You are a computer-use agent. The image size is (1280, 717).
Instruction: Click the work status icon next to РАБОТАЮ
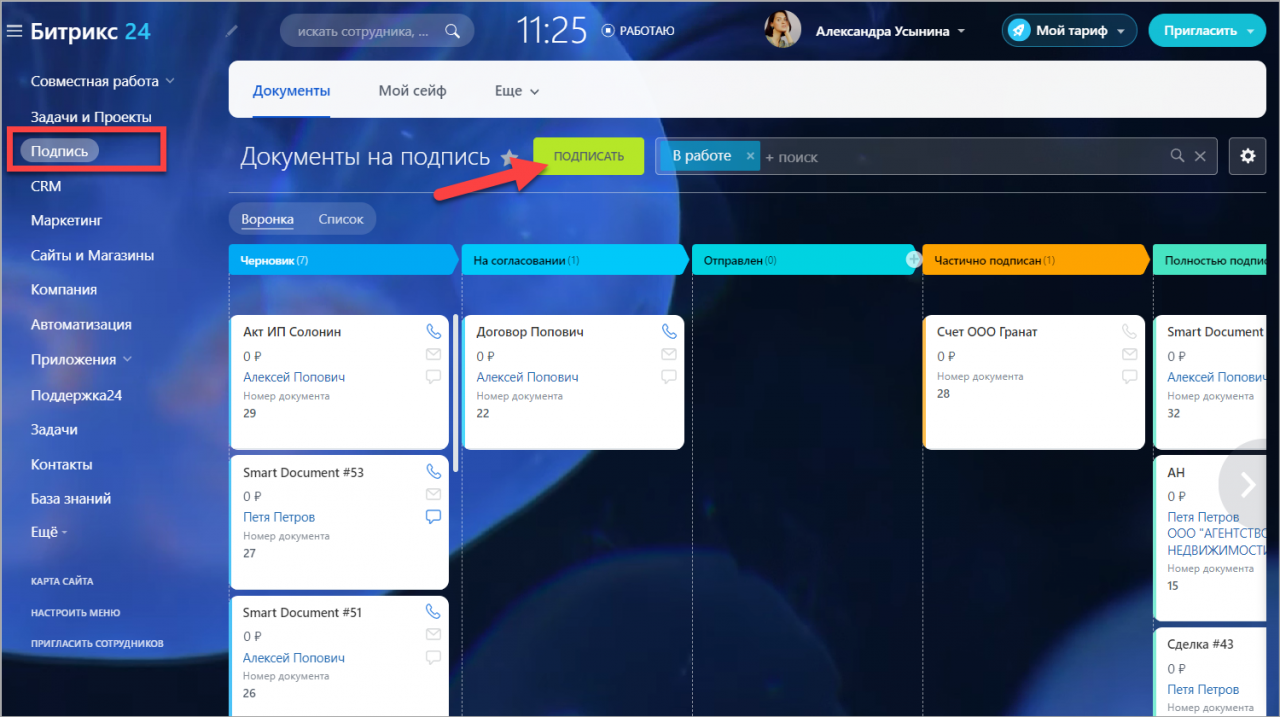pos(608,31)
